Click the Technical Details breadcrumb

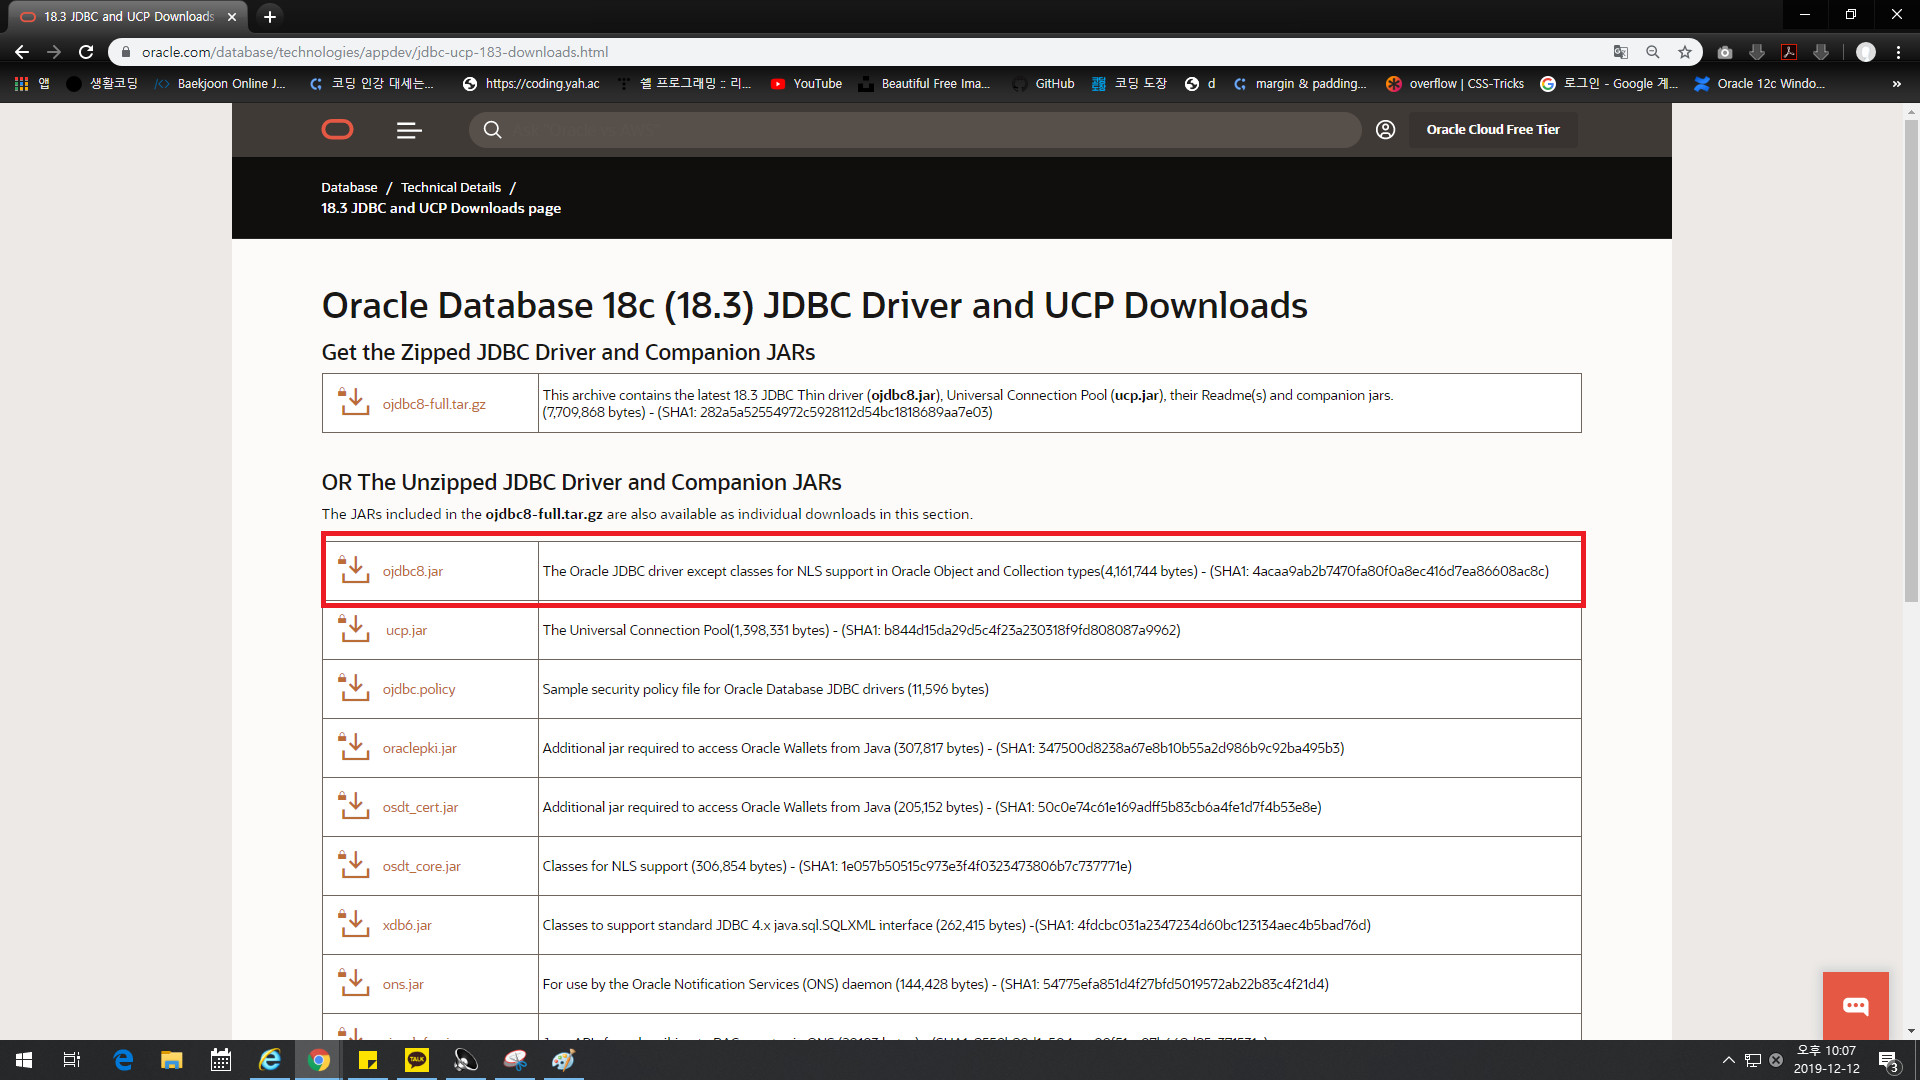pos(451,187)
